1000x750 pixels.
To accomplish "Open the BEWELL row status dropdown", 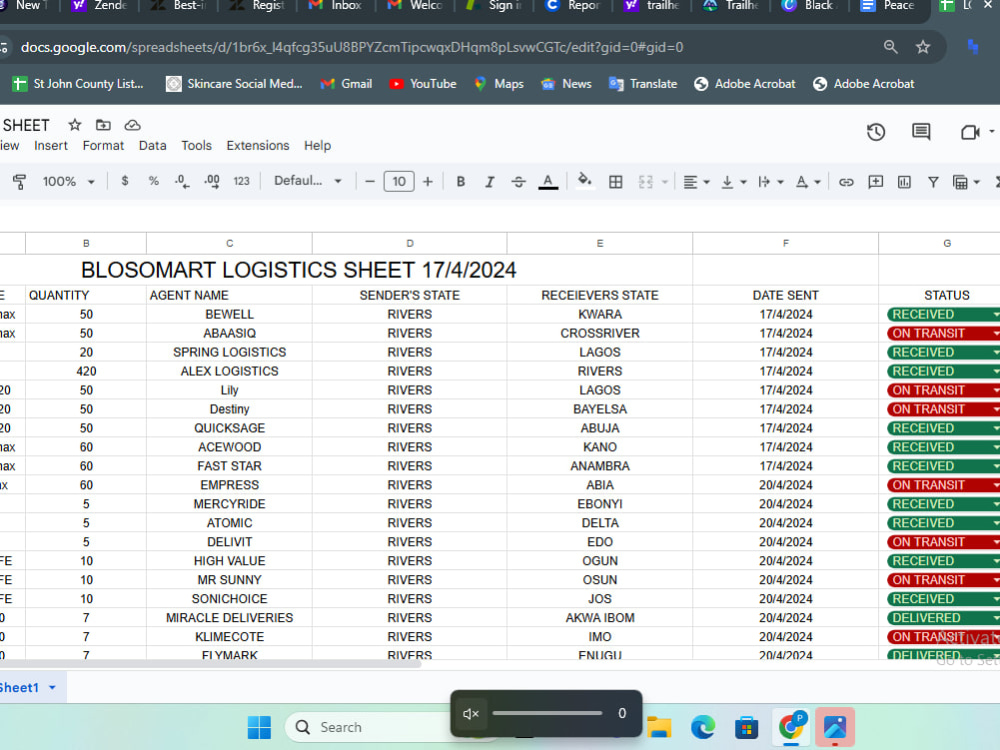I will [995, 314].
